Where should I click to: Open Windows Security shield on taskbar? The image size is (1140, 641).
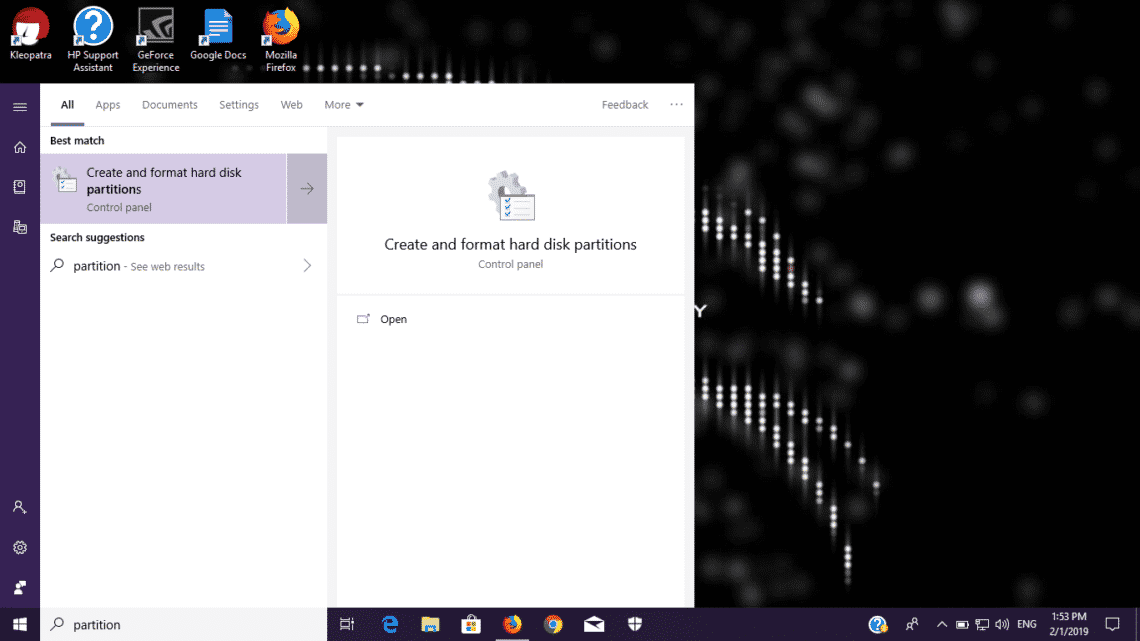tap(634, 624)
